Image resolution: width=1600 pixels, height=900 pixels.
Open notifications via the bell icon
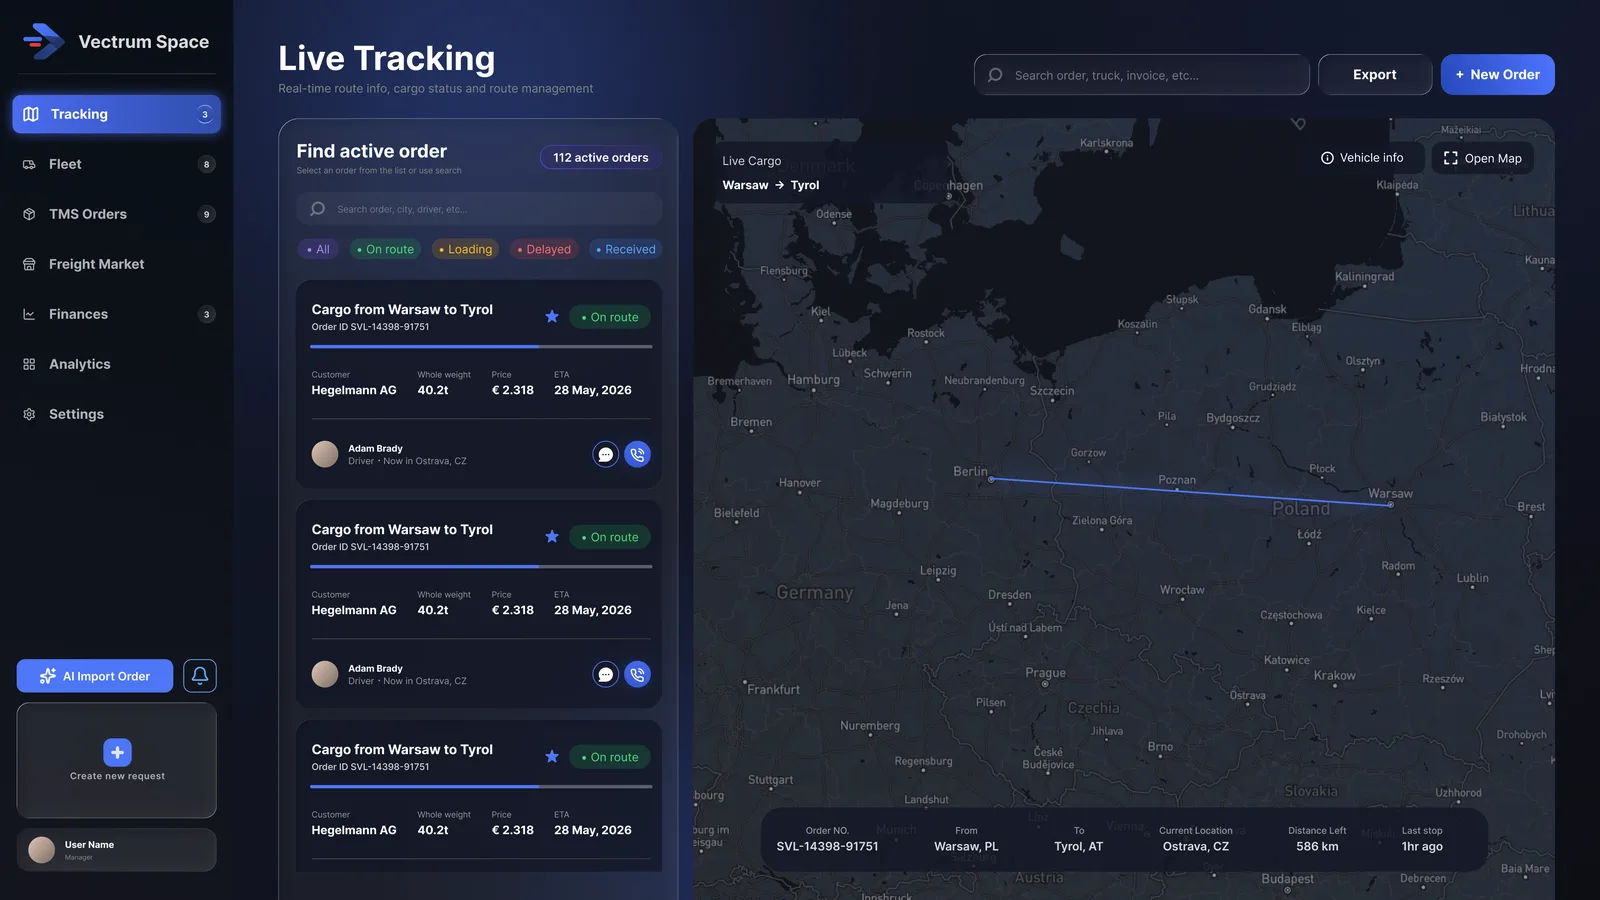coord(200,676)
